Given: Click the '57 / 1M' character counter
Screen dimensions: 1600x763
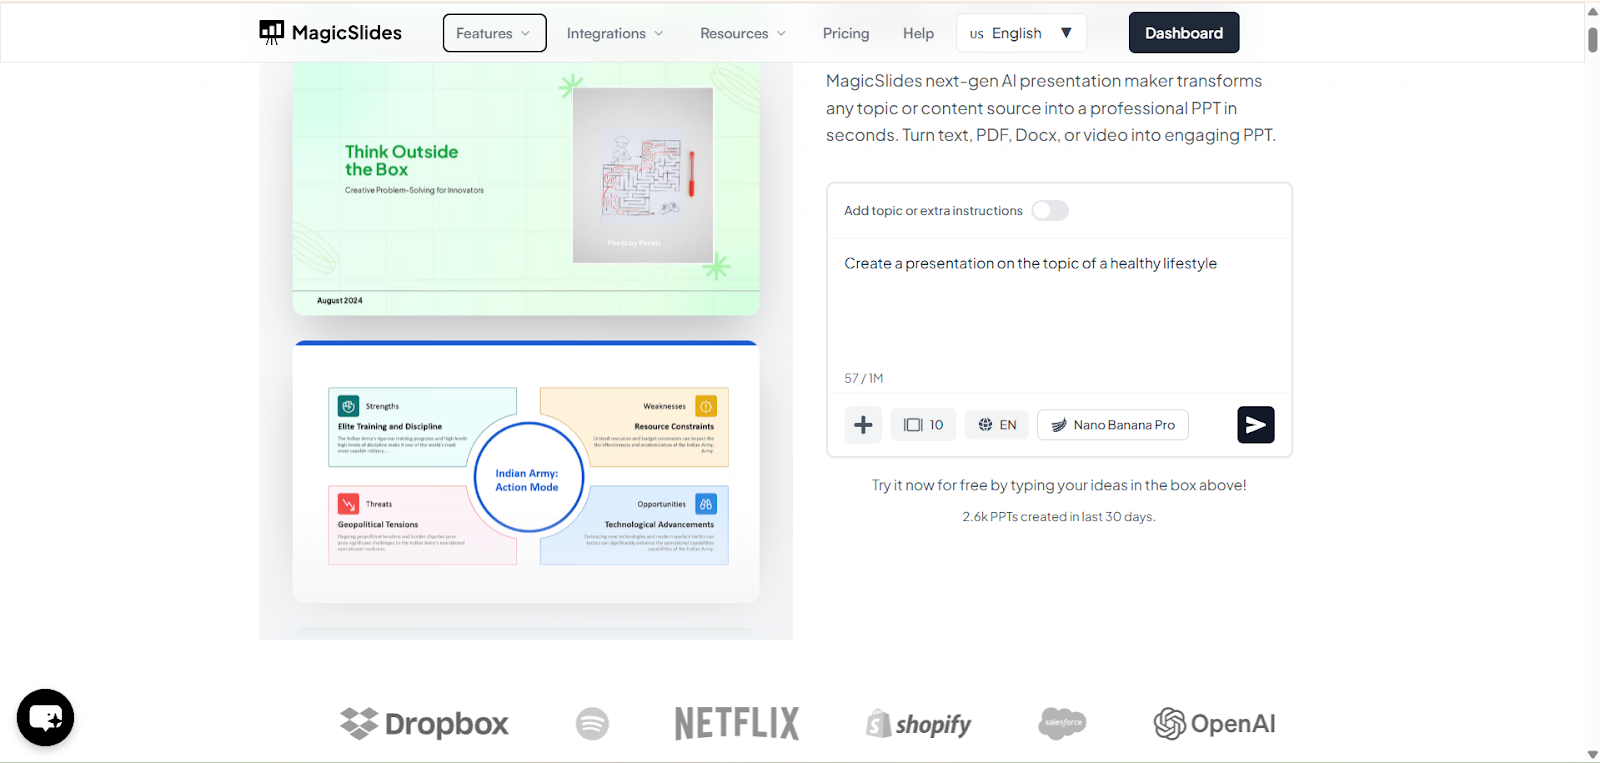Looking at the screenshot, I should 863,378.
